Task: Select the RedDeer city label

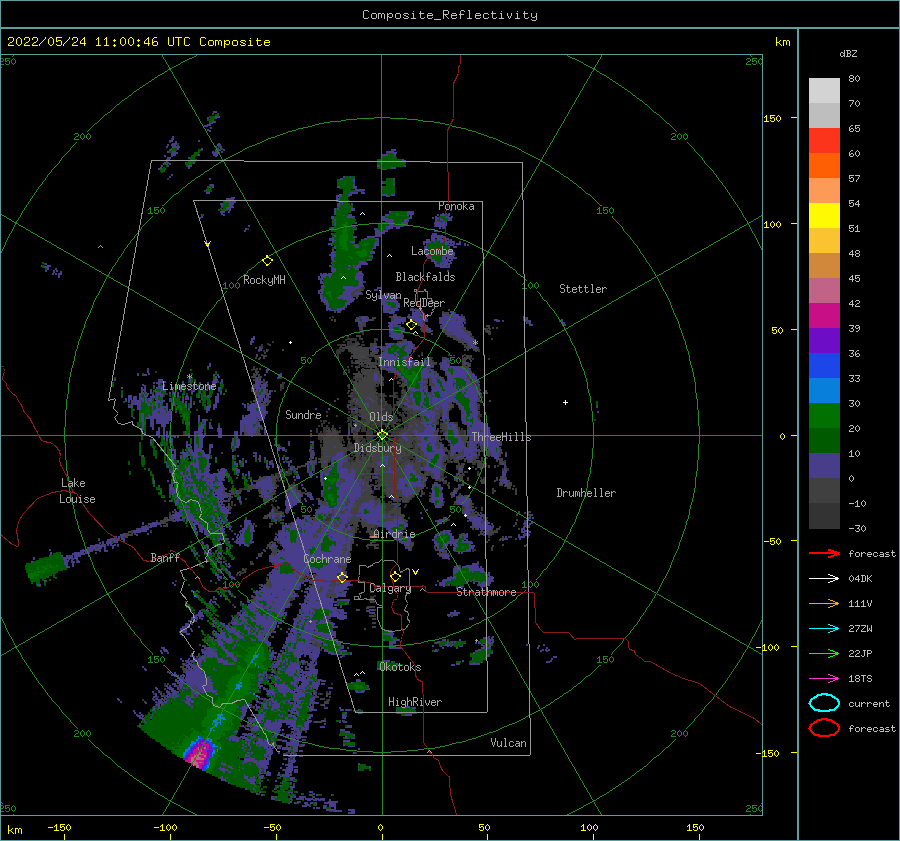Action: [x=424, y=303]
